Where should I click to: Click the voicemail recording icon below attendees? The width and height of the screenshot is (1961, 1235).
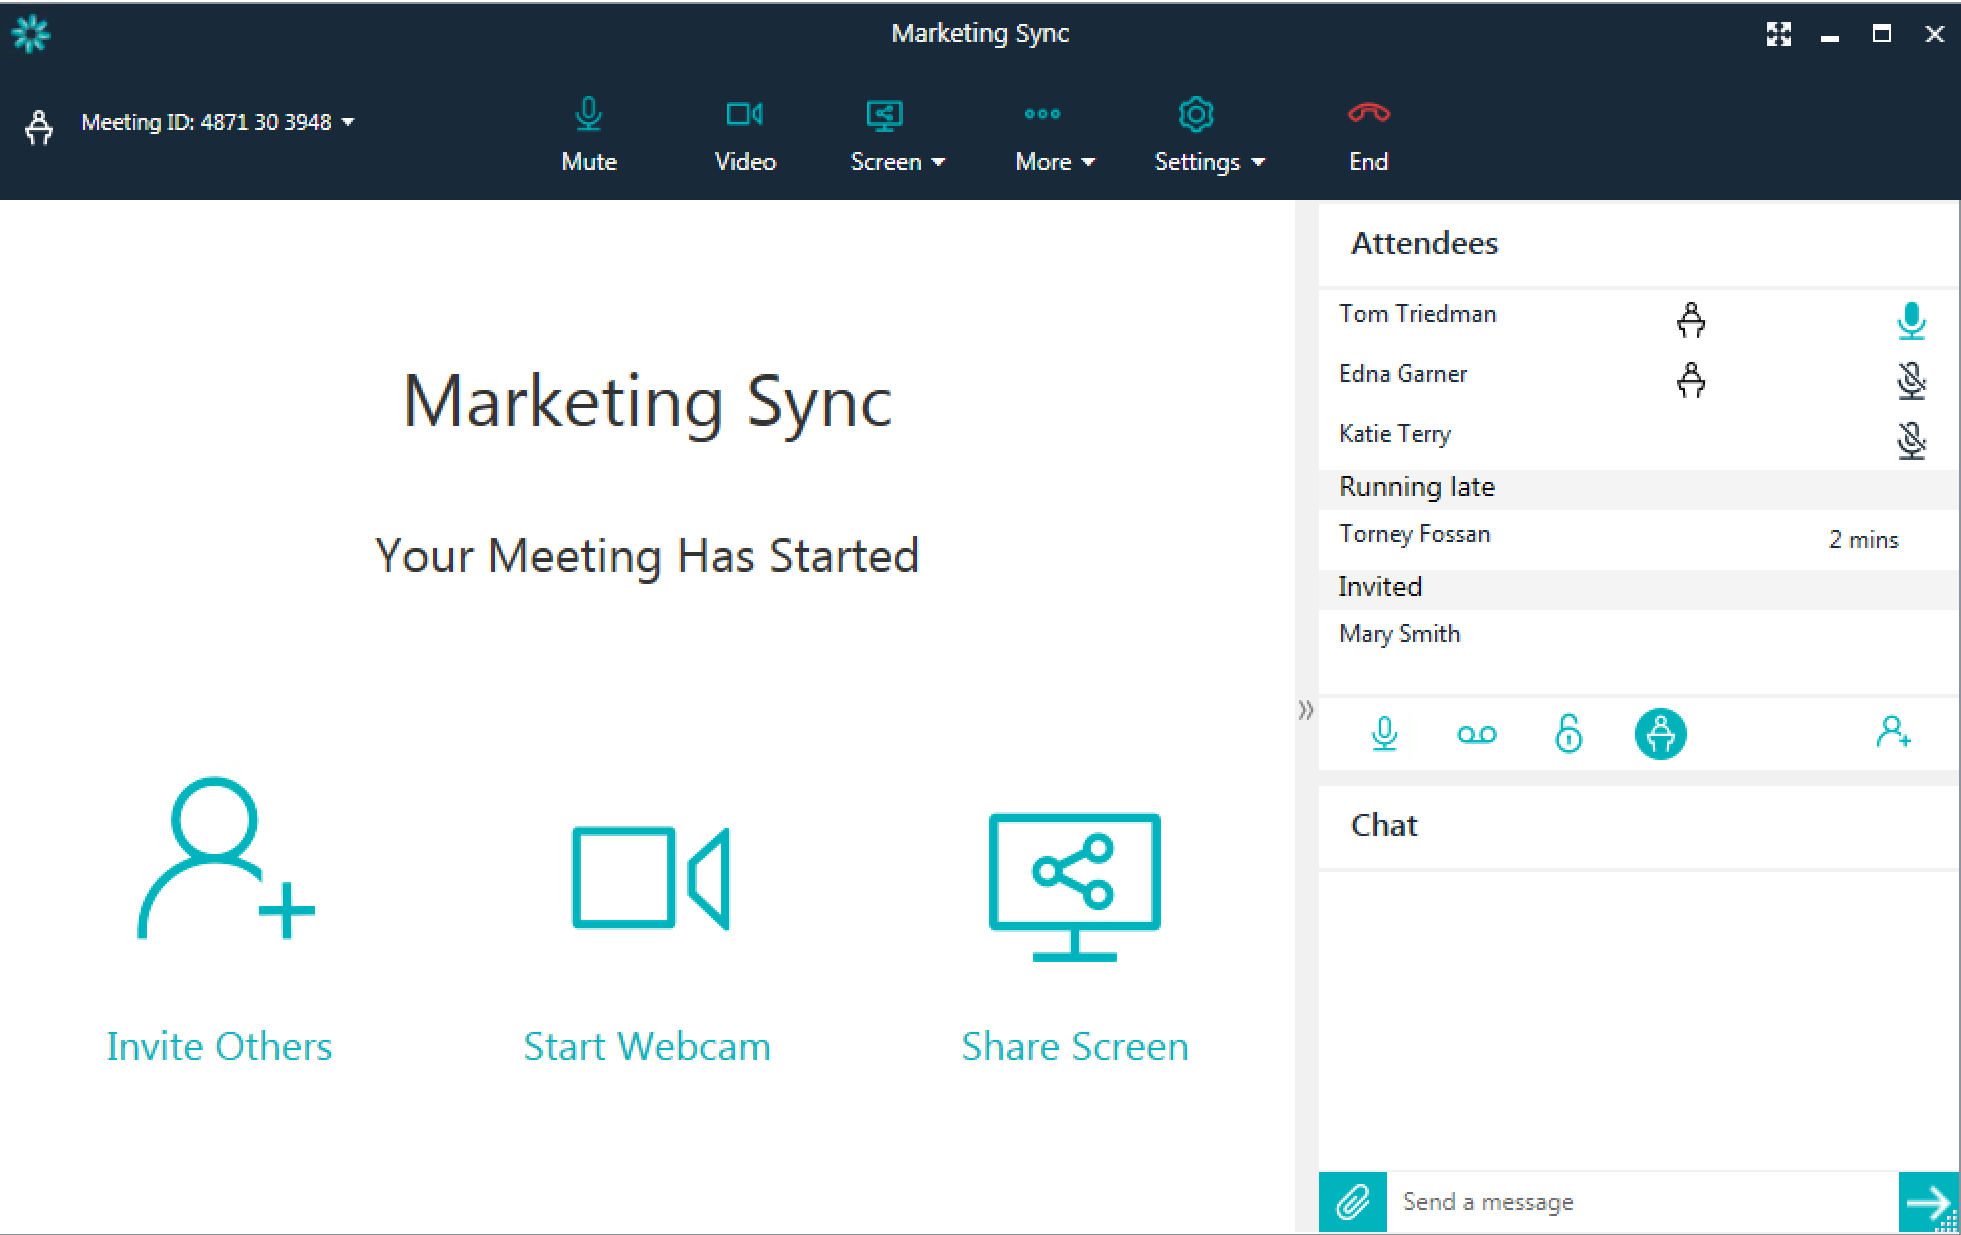[x=1476, y=735]
